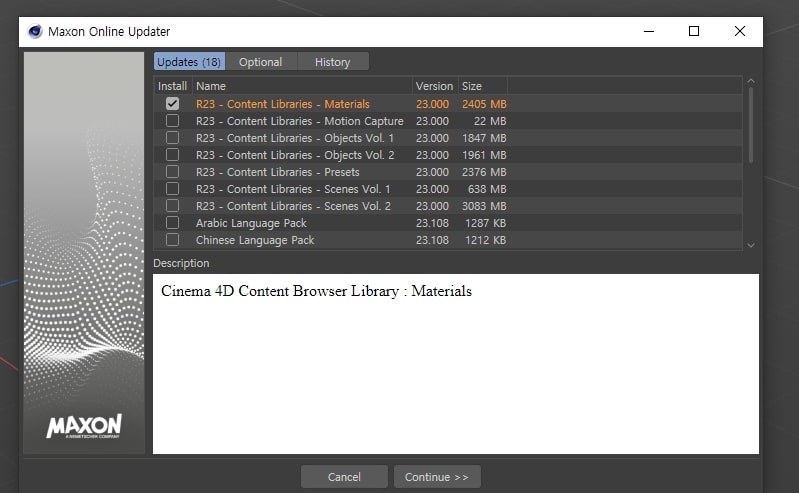Enable install for Objects Vol. 1

tap(172, 138)
